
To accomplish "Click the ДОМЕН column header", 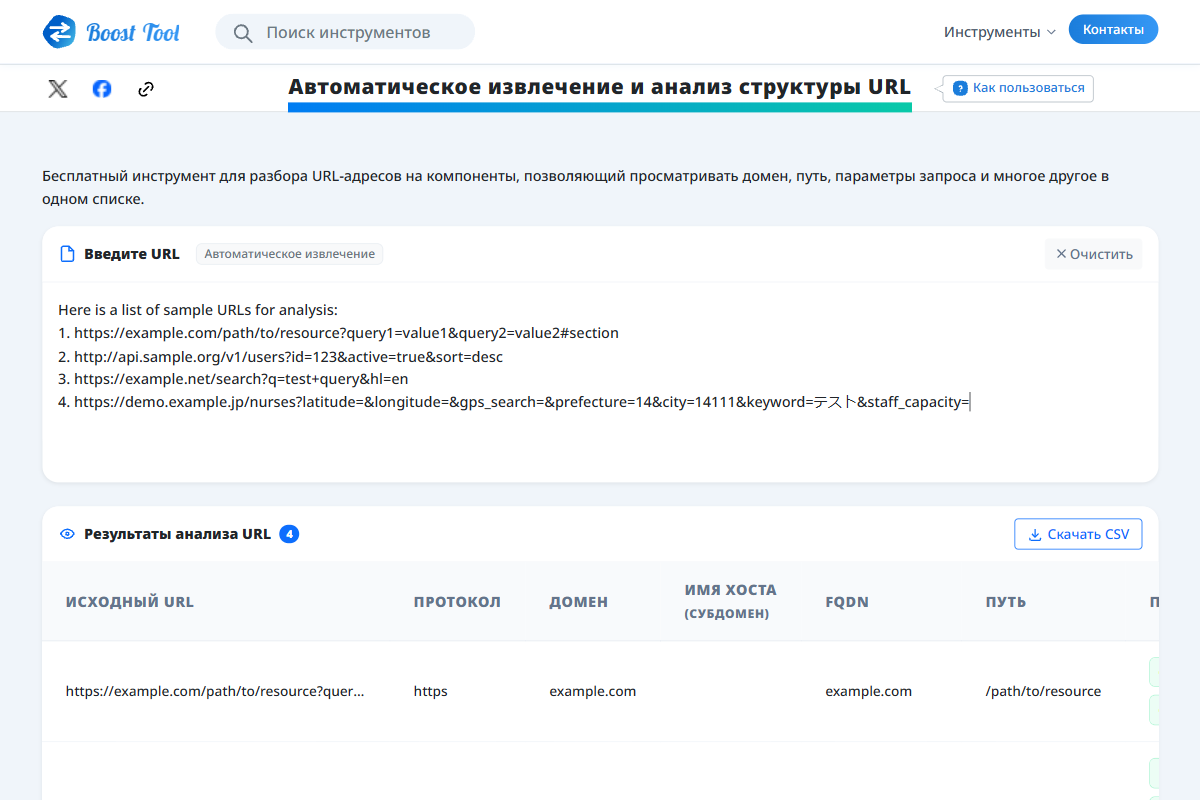I will point(578,602).
